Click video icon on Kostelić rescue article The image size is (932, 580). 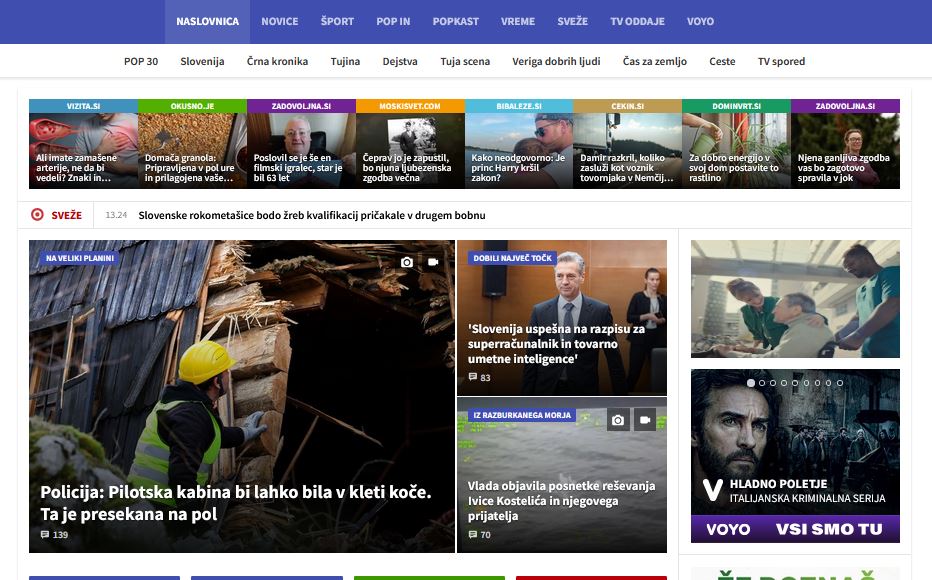click(644, 420)
